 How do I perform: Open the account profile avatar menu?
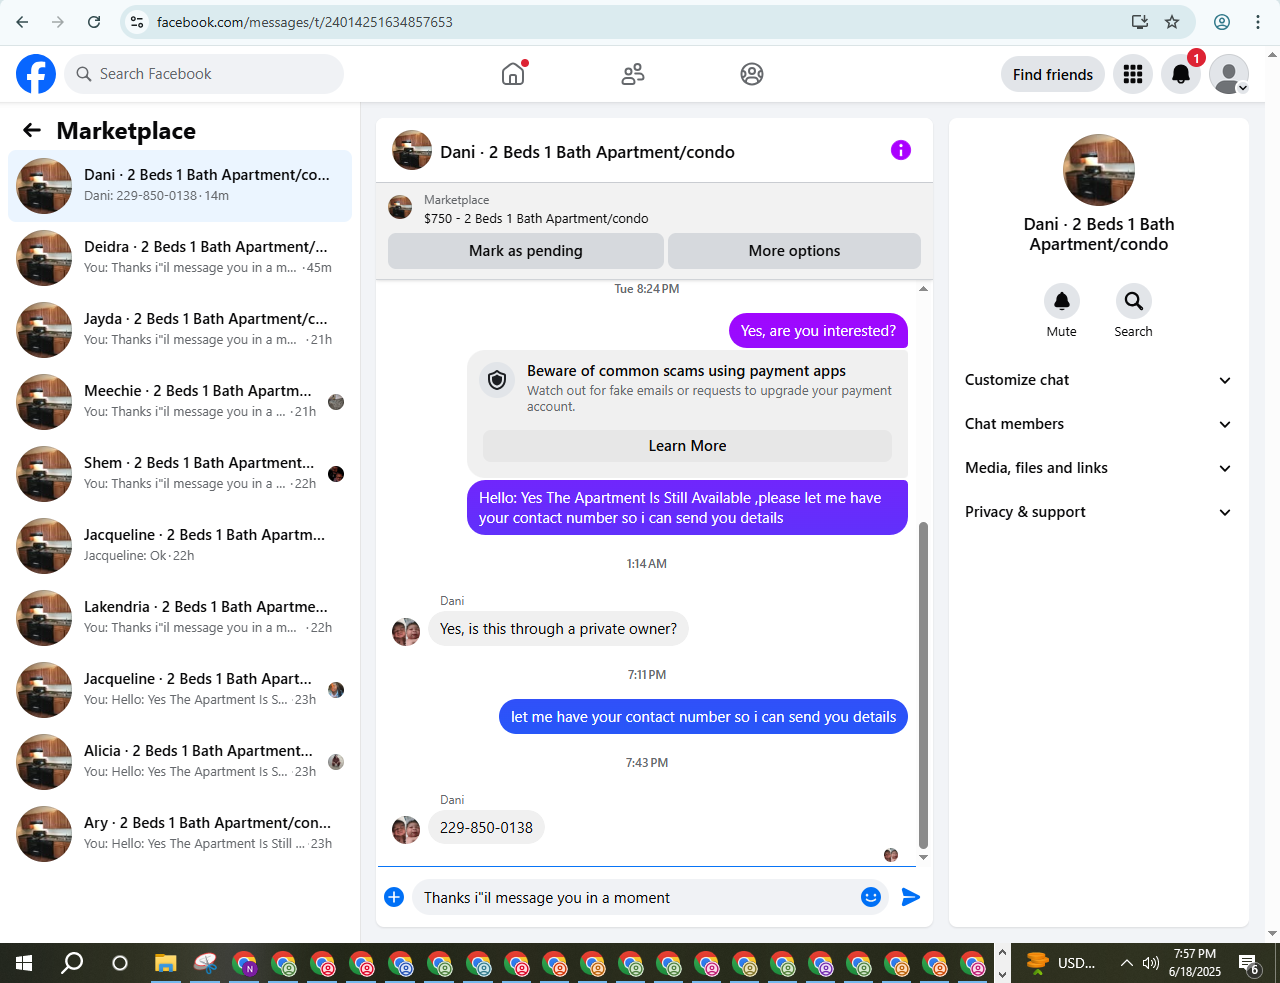click(1229, 74)
